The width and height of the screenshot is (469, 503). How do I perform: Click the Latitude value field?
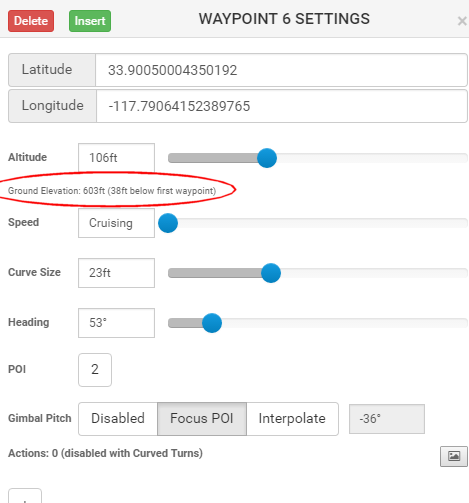(281, 70)
